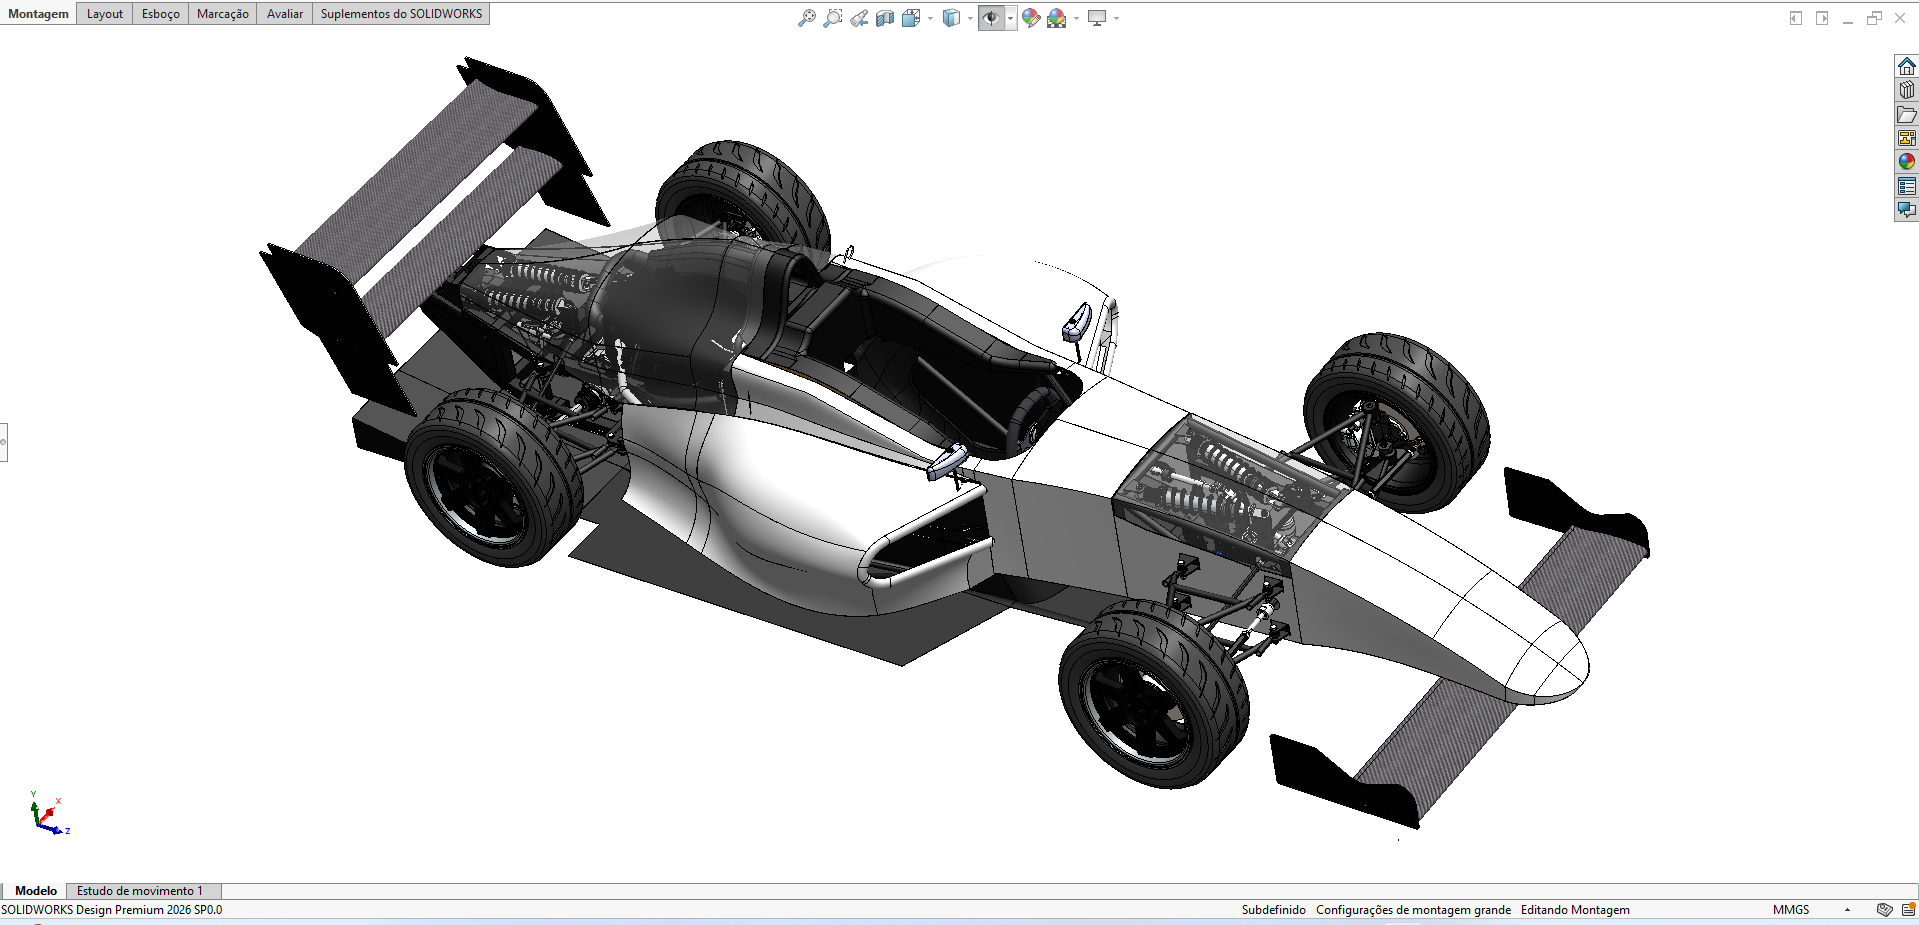The width and height of the screenshot is (1919, 925).
Task: Collapse the left panel with left-arrow button
Action: point(1796,18)
